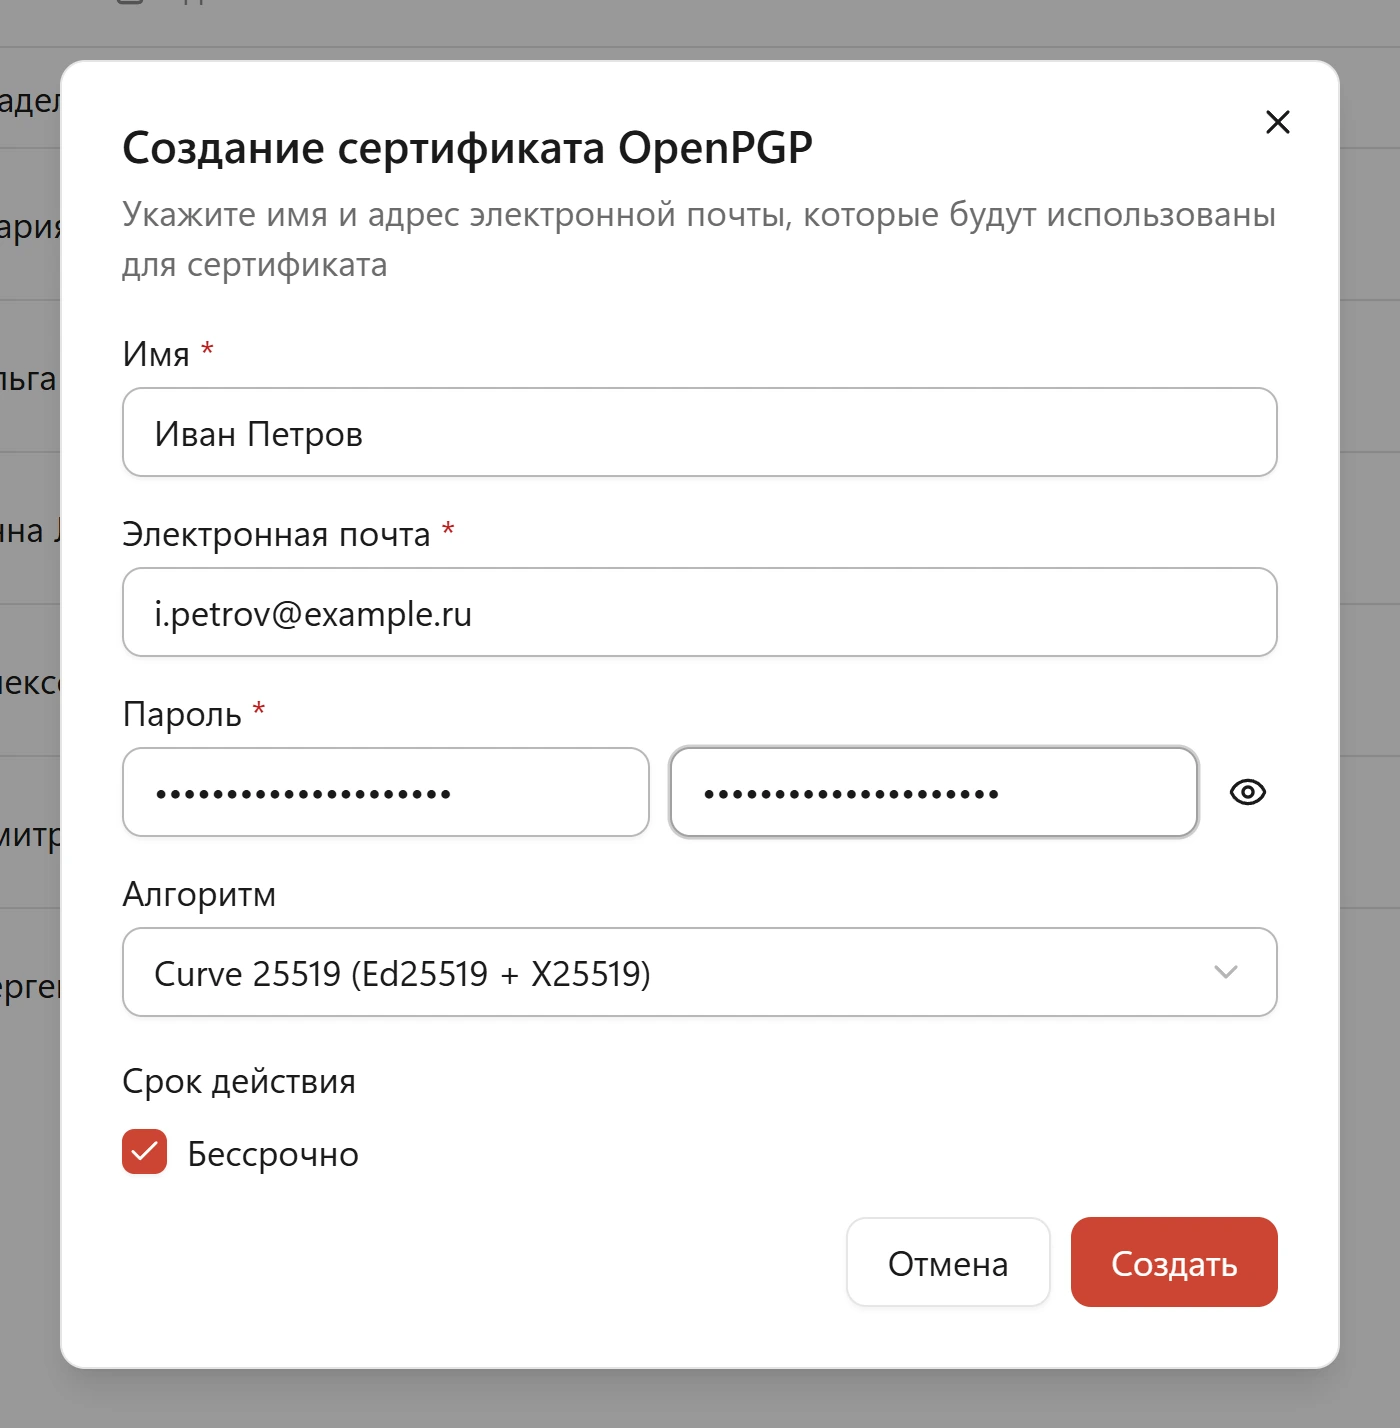
Task: Click the dropdown chevron in the Алгоритм field
Action: pos(1225,972)
